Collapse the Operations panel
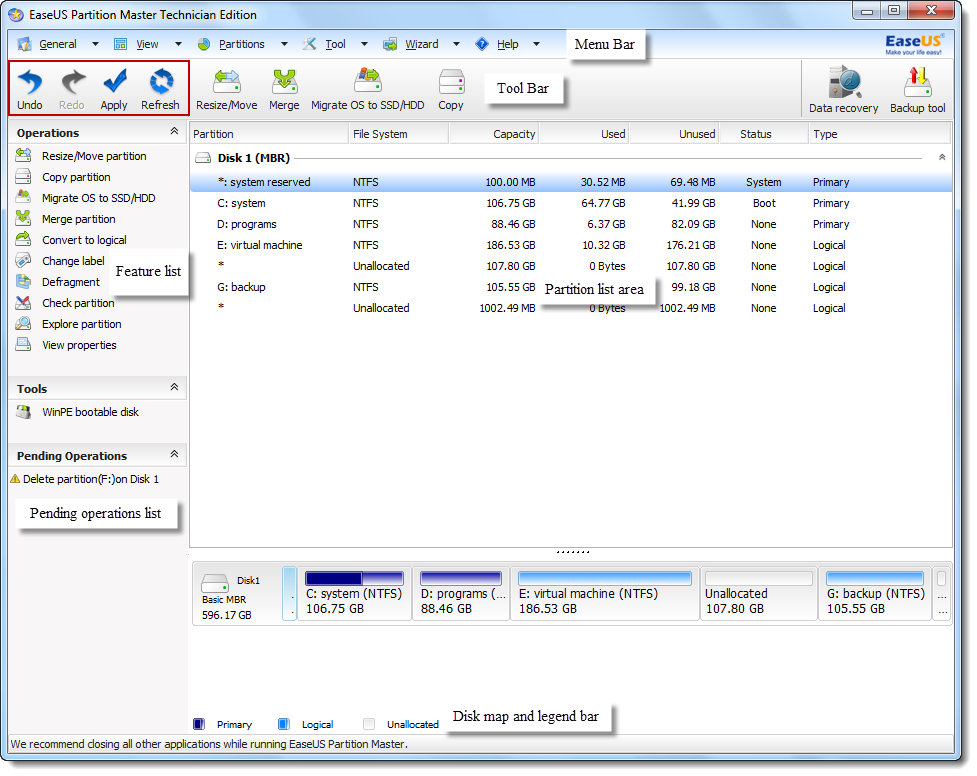The height and width of the screenshot is (776, 977). tap(174, 132)
